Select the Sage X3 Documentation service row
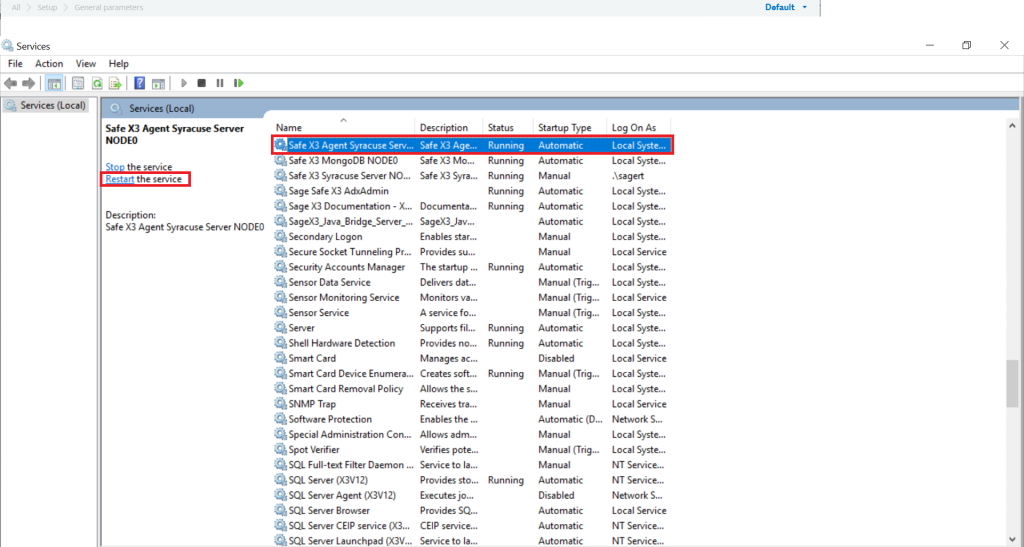The image size is (1024, 547). tap(472, 206)
